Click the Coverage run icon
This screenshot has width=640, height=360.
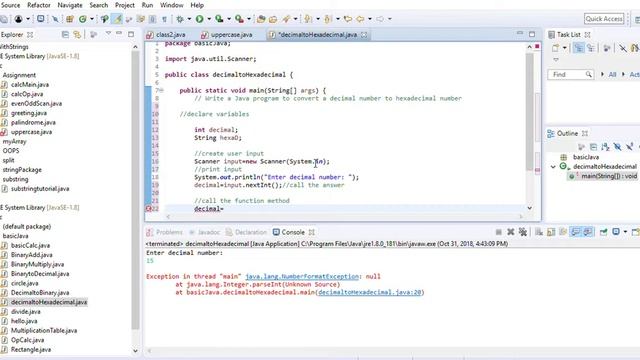tap(219, 19)
